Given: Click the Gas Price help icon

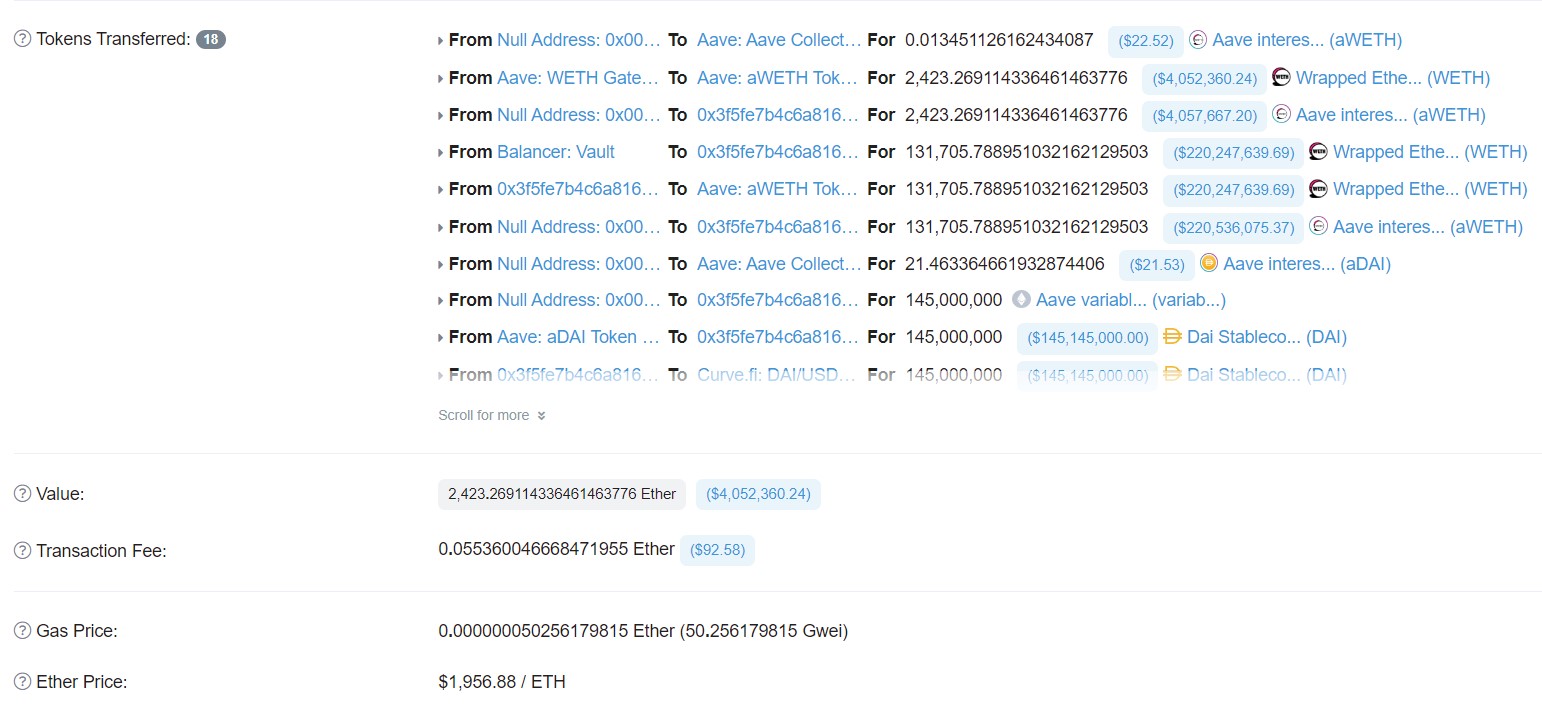Looking at the screenshot, I should click(22, 631).
